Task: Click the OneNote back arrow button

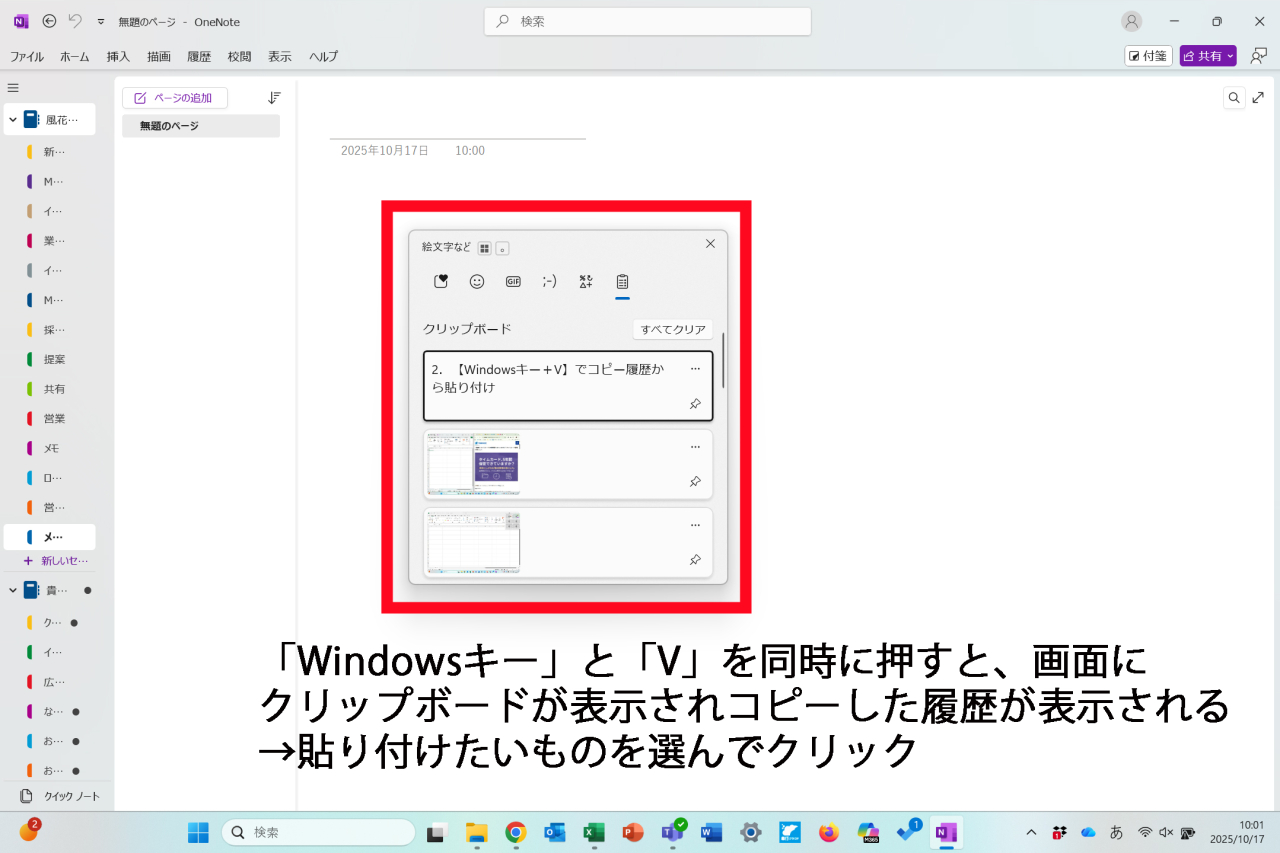Action: (x=49, y=21)
